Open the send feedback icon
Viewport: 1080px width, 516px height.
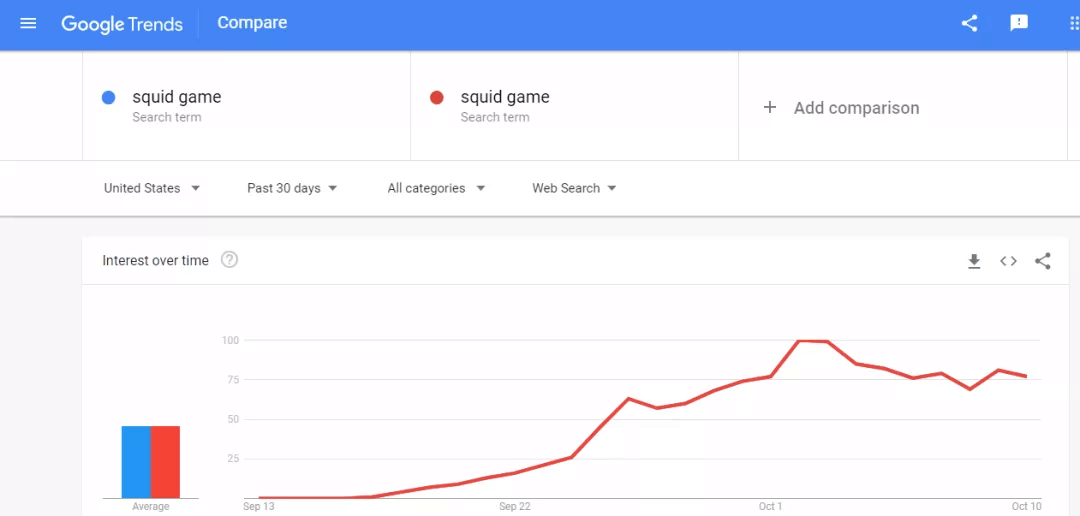[x=1019, y=23]
